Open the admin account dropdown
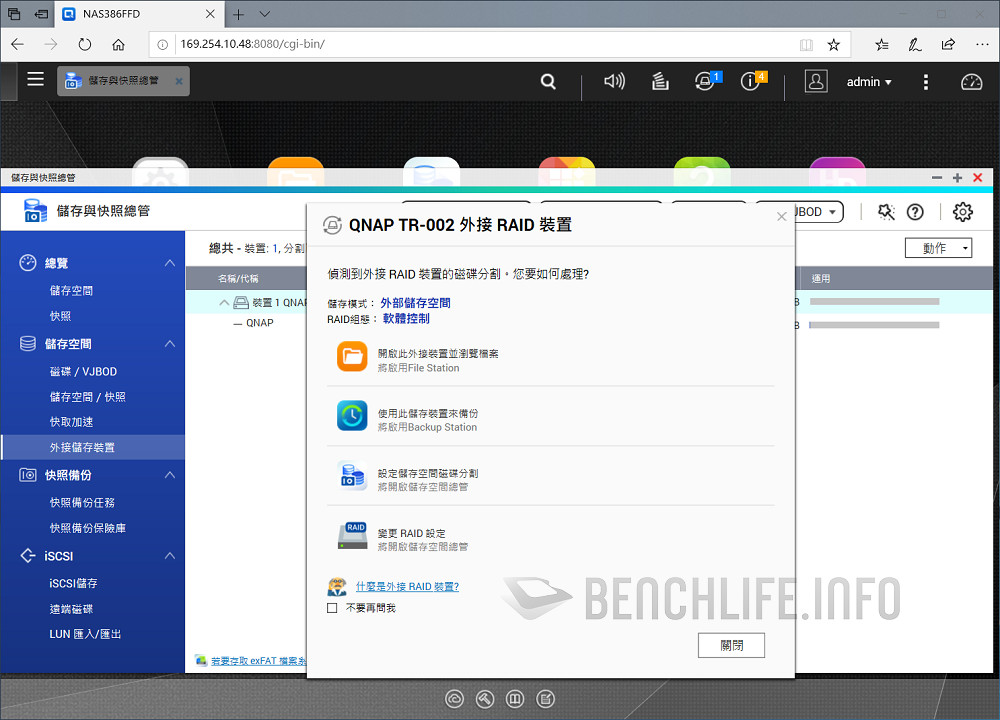 point(869,82)
